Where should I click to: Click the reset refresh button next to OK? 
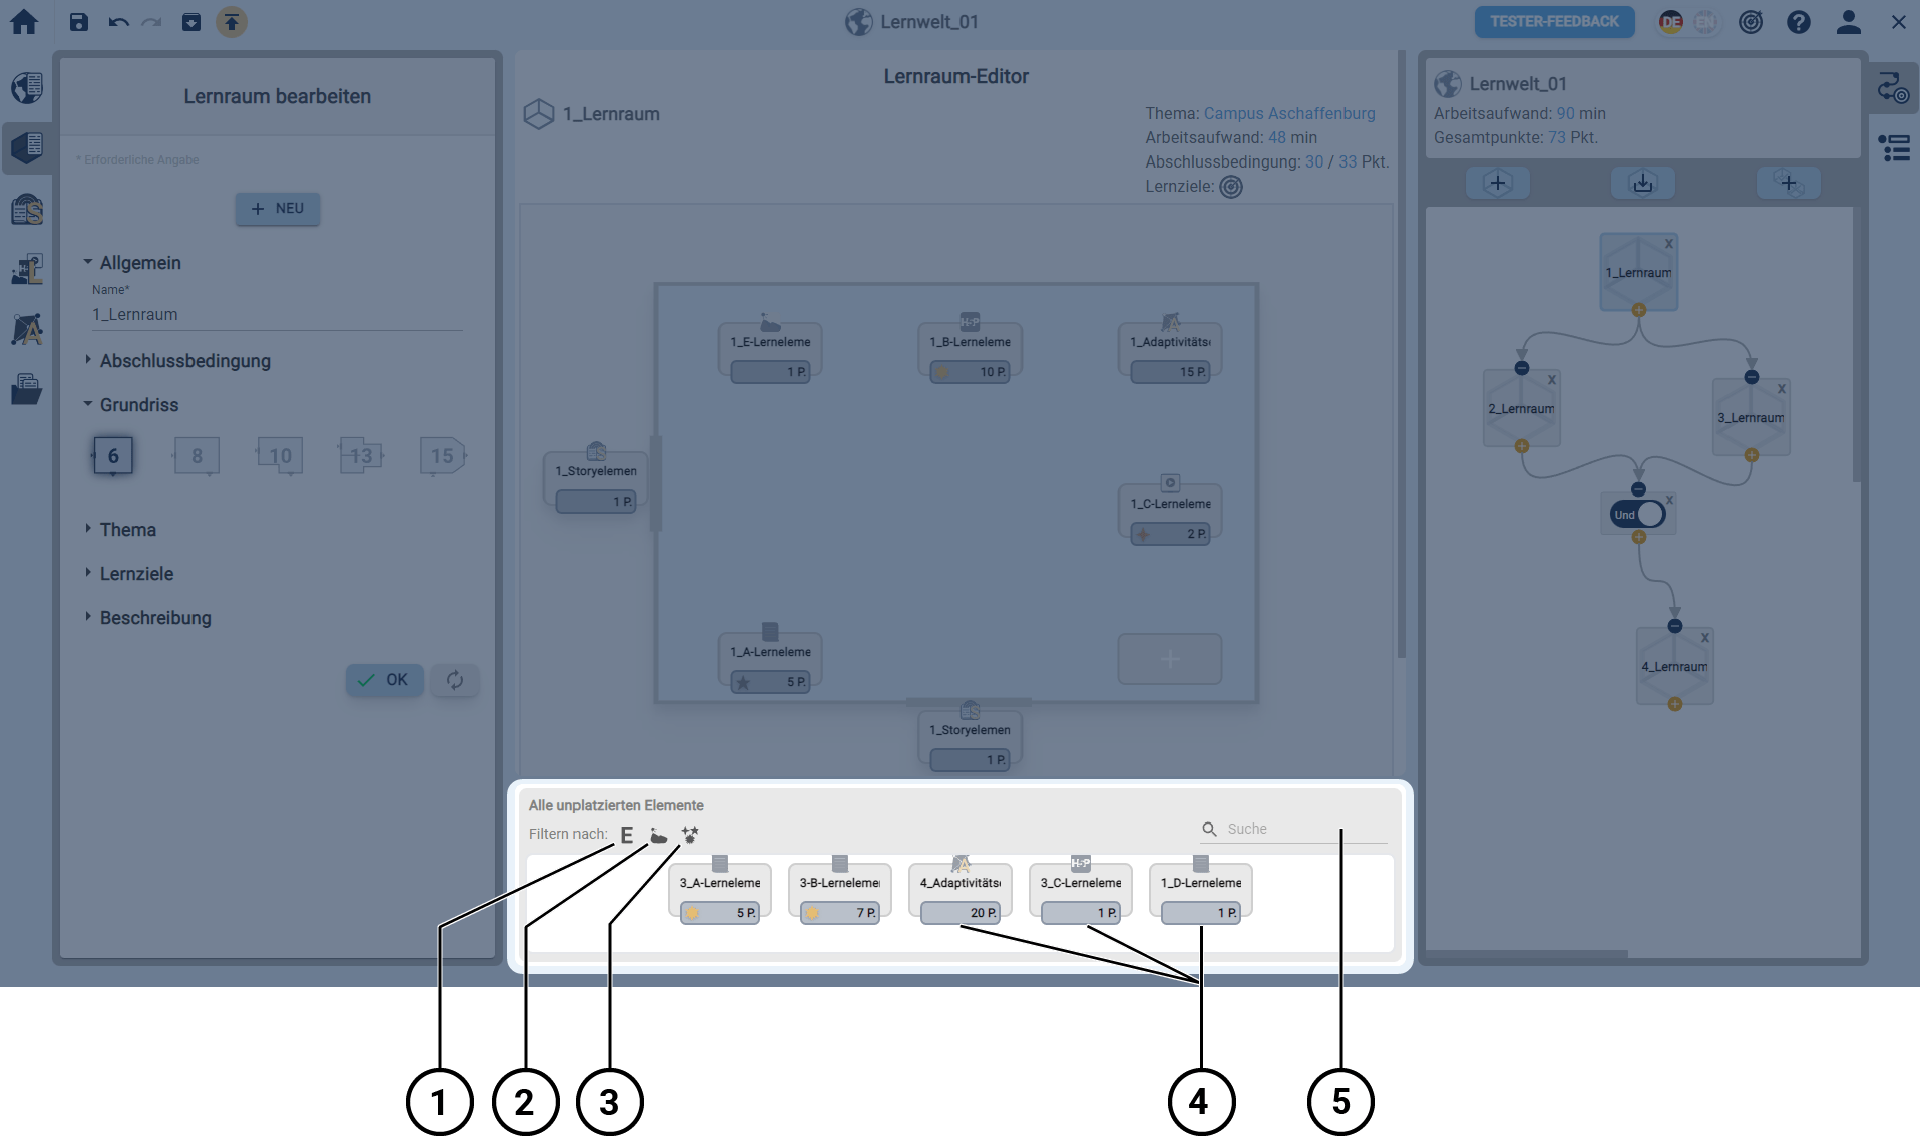click(x=455, y=680)
